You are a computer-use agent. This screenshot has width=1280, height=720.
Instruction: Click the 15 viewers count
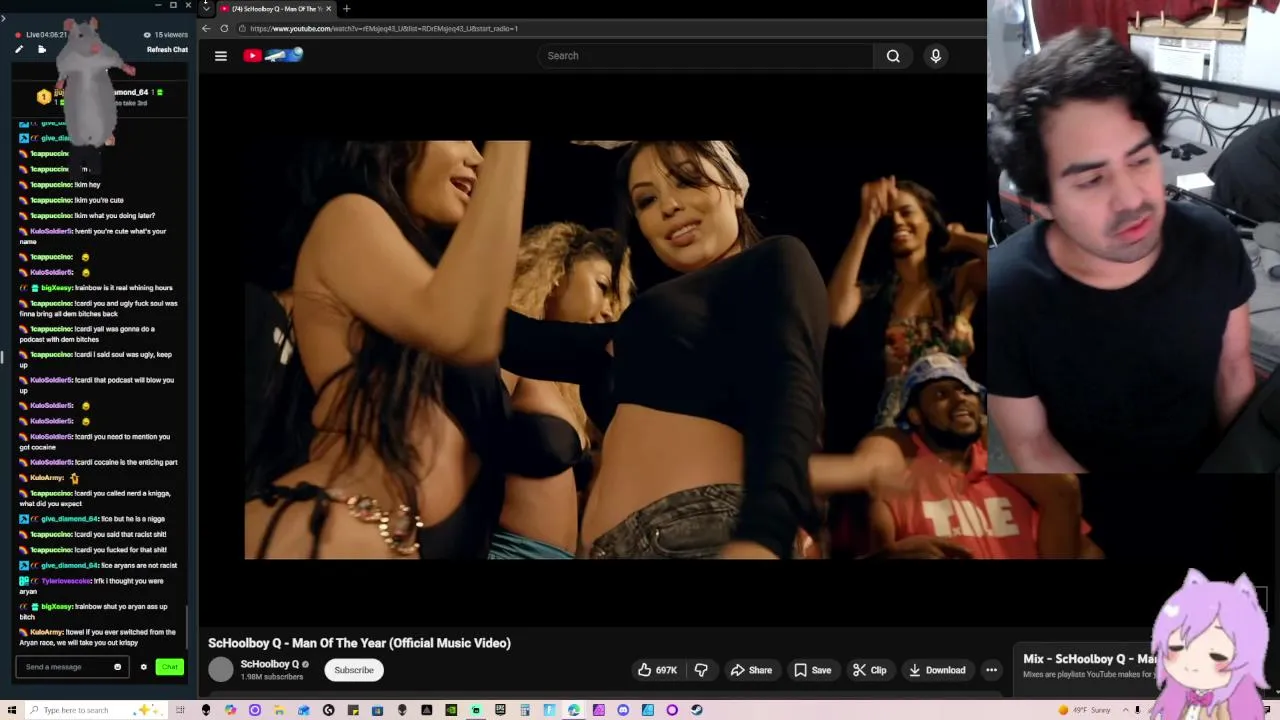(170, 35)
